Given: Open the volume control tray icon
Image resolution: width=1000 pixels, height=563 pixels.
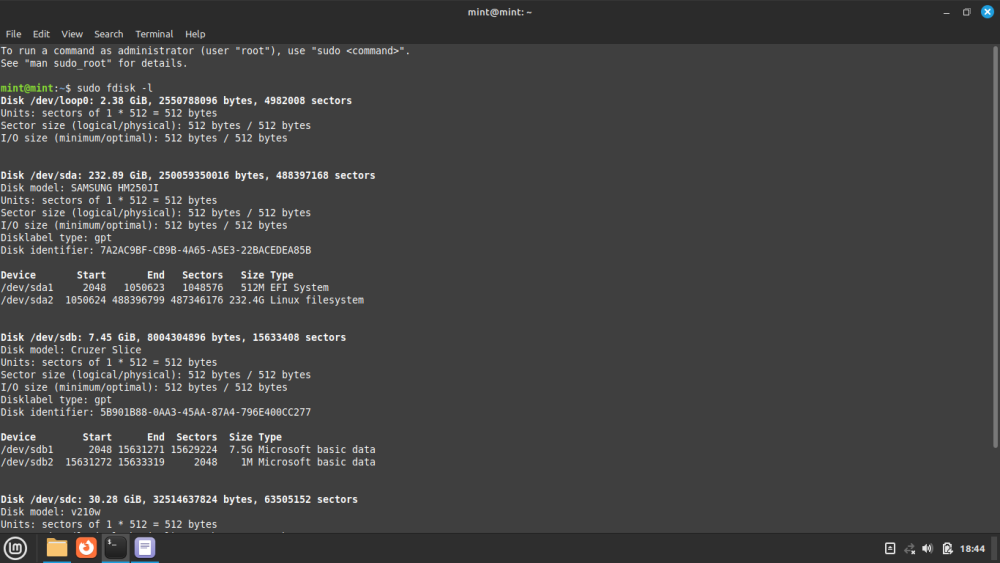Looking at the screenshot, I should point(928,548).
